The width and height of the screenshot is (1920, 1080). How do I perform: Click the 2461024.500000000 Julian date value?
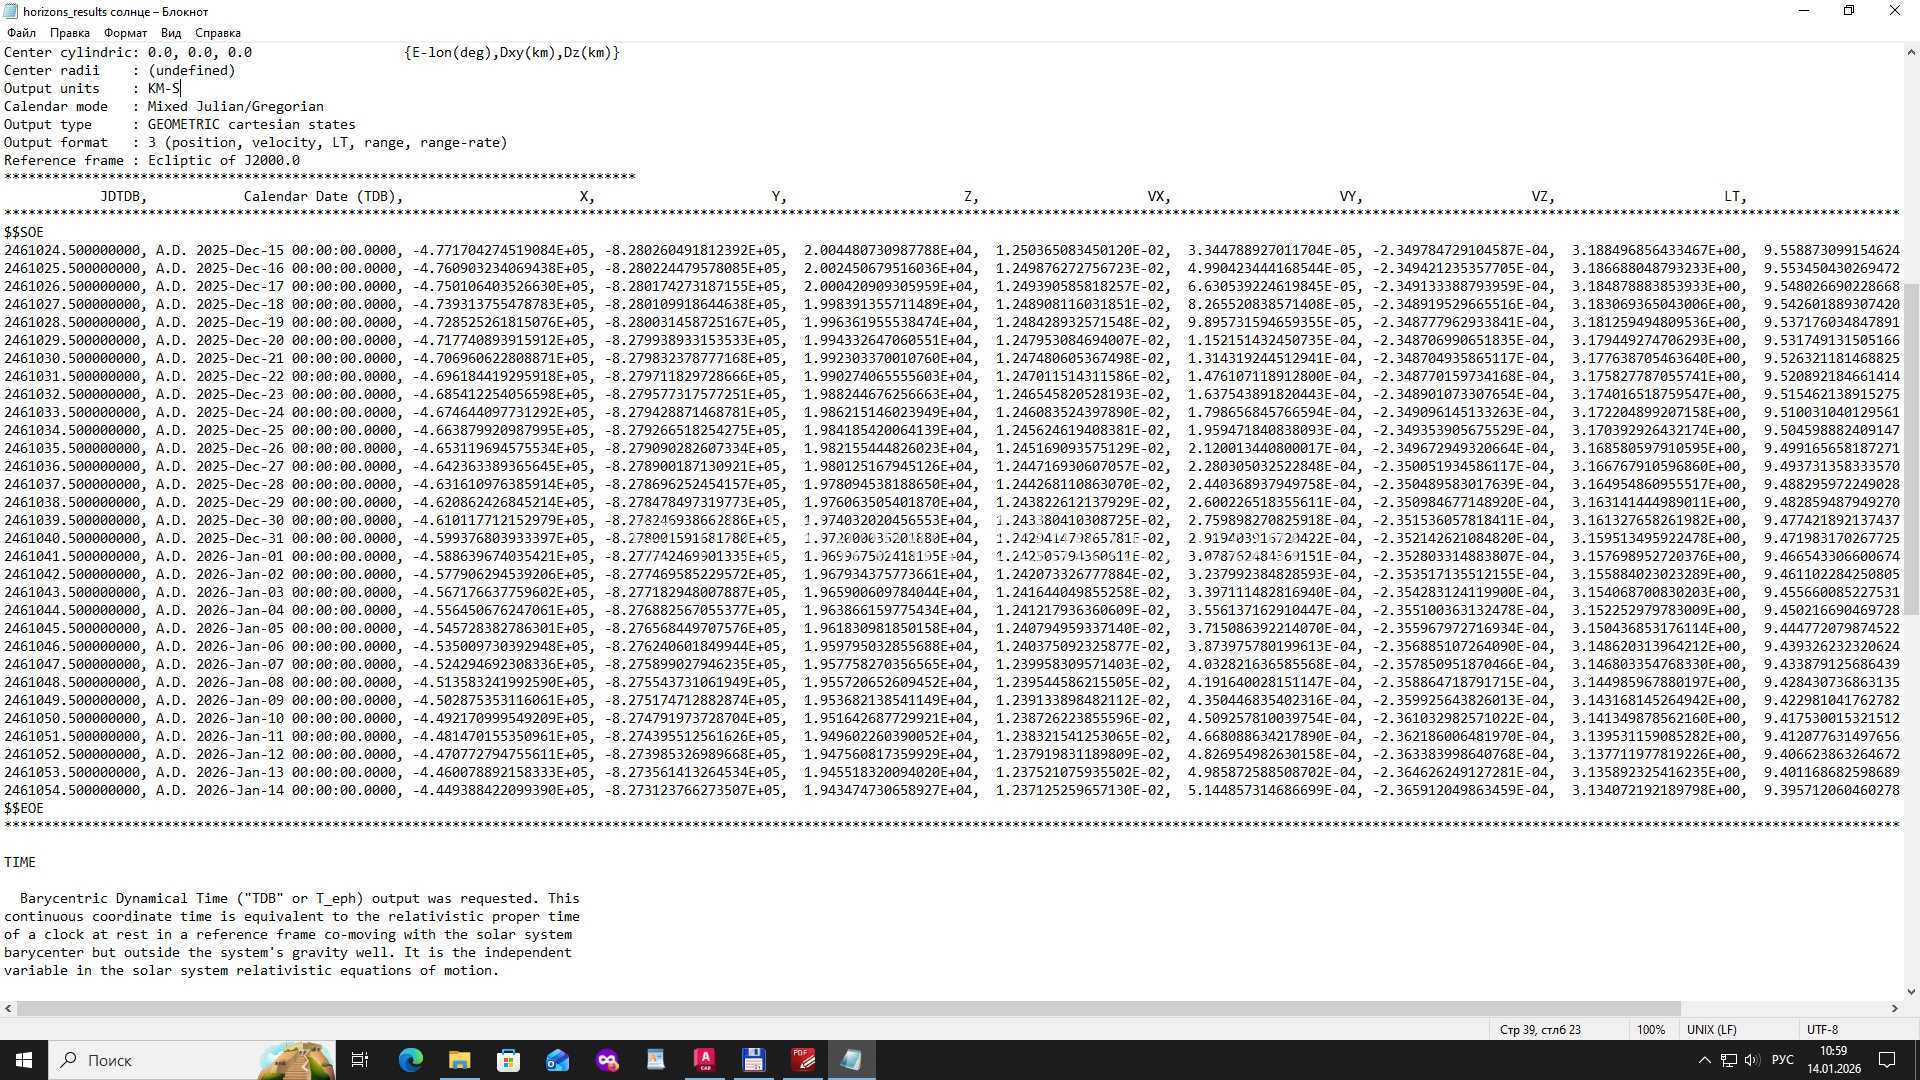[73, 250]
